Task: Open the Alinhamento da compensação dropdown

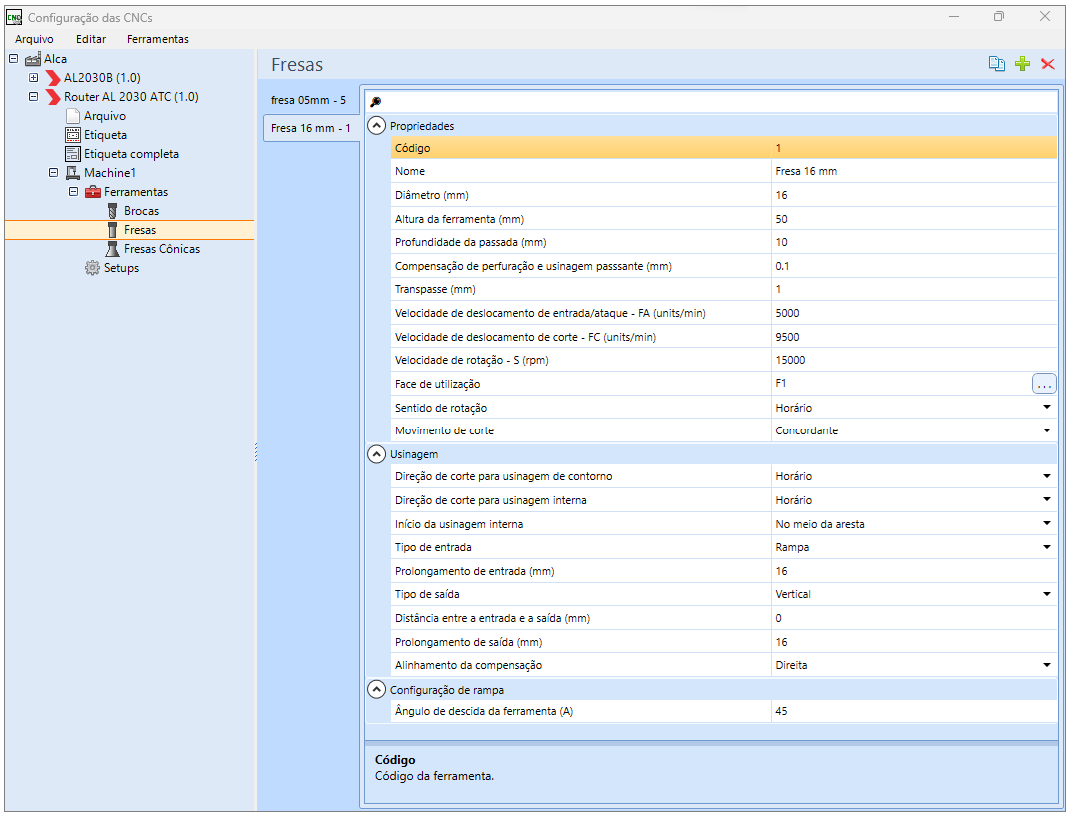Action: point(1046,665)
